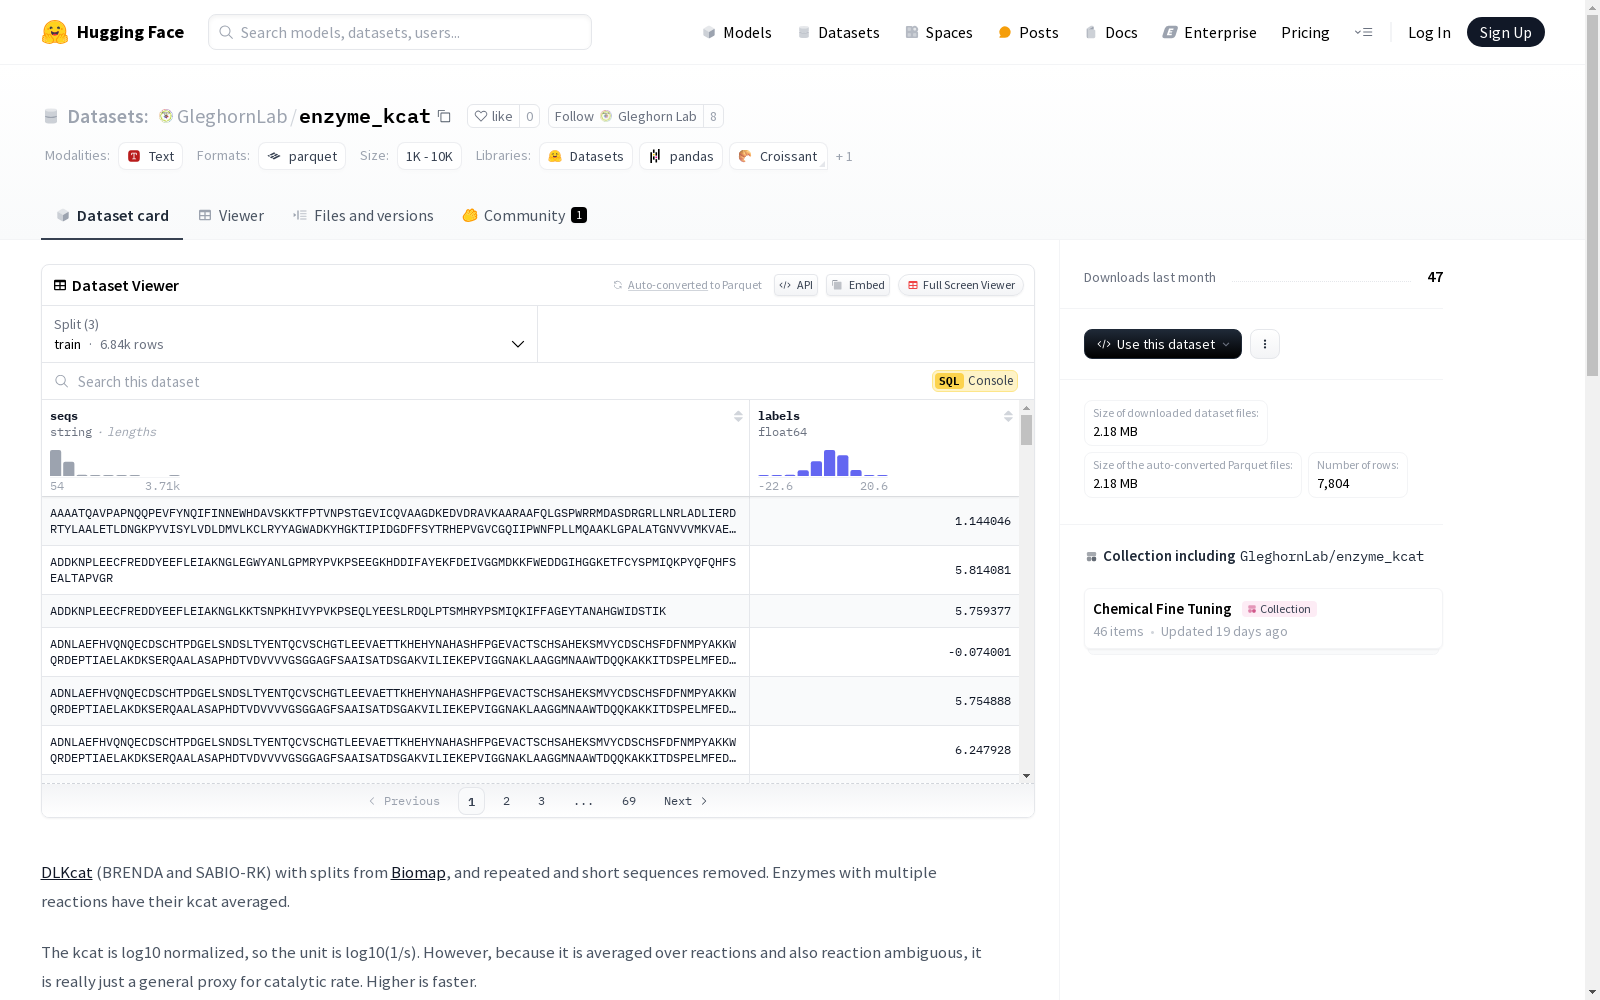This screenshot has height=1000, width=1600.
Task: Click the dataset table vertical scrollbar thumb
Action: [x=1026, y=430]
